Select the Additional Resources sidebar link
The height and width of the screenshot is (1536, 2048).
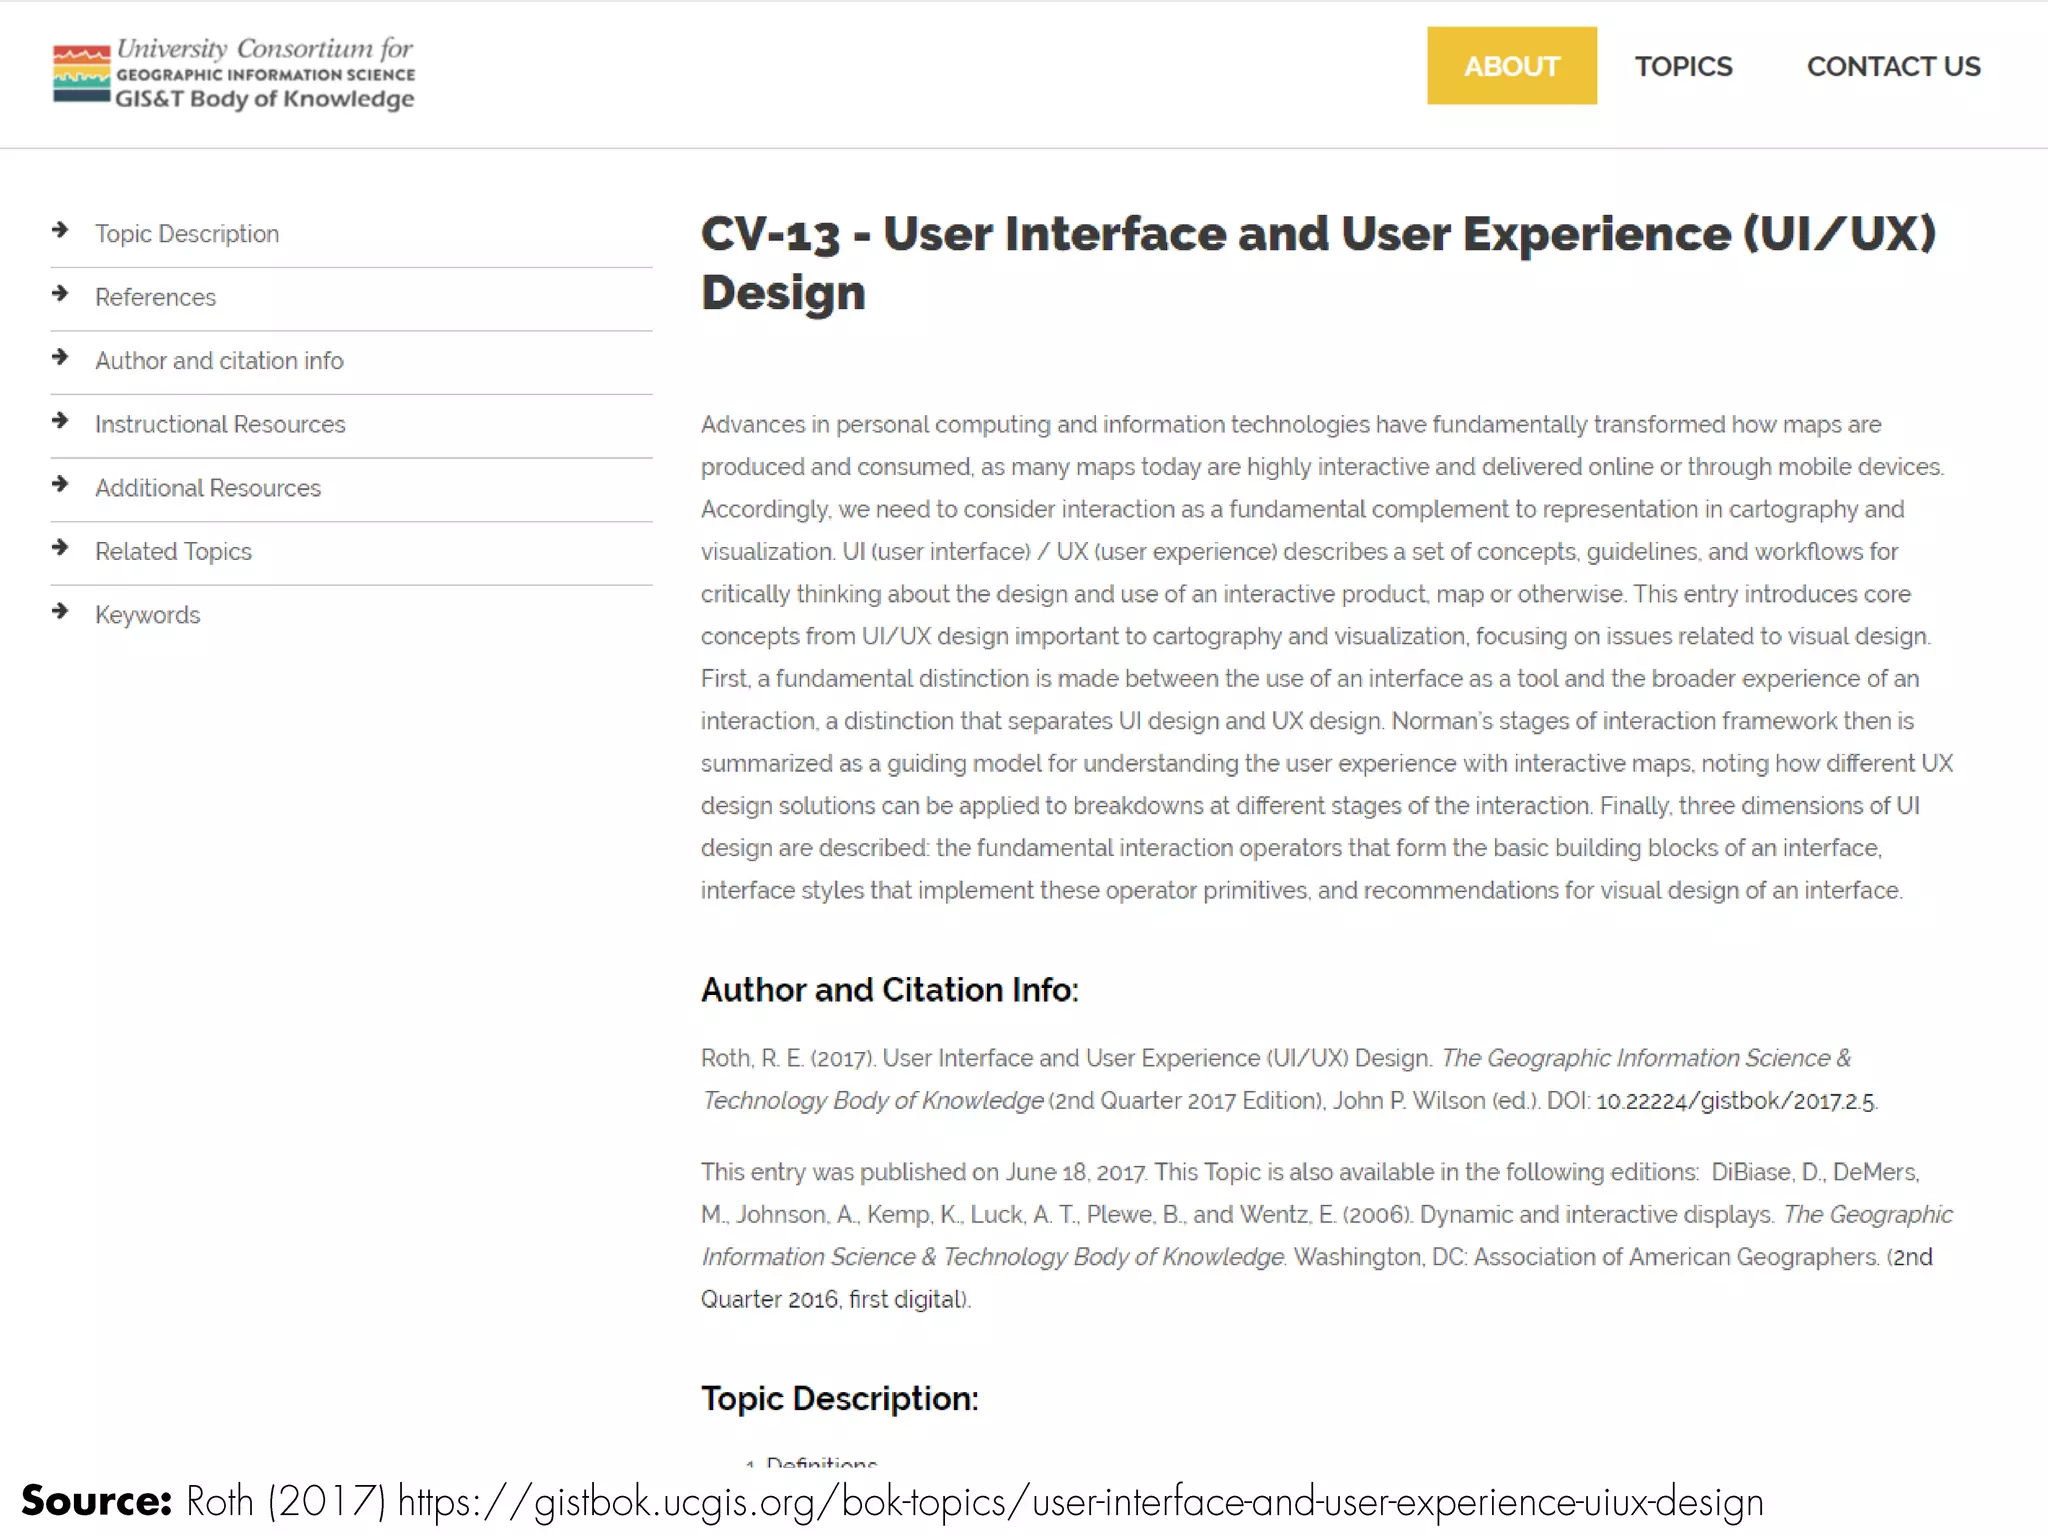[x=208, y=488]
